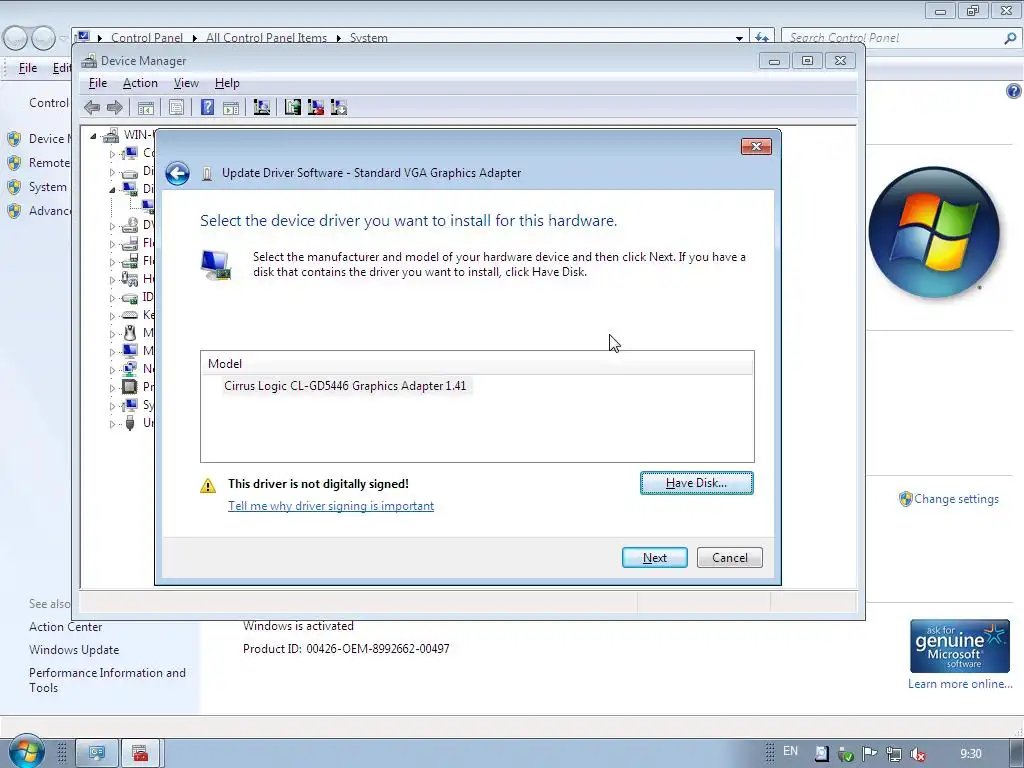
Task: Click the Next button
Action: (654, 558)
